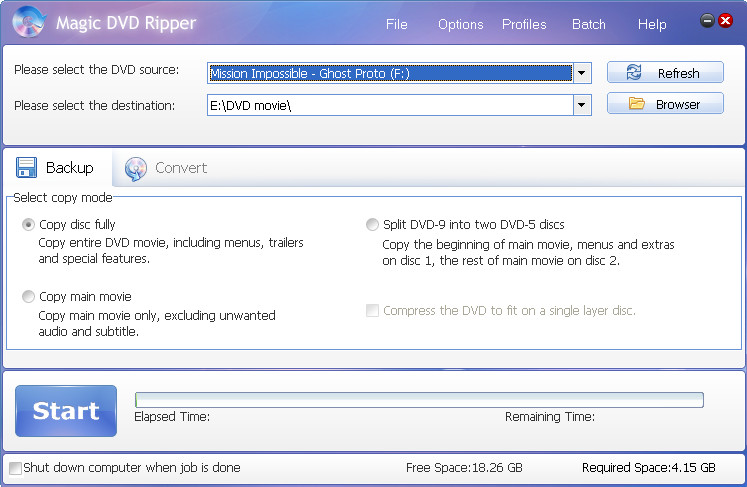Switch to the Convert tab

166,168
